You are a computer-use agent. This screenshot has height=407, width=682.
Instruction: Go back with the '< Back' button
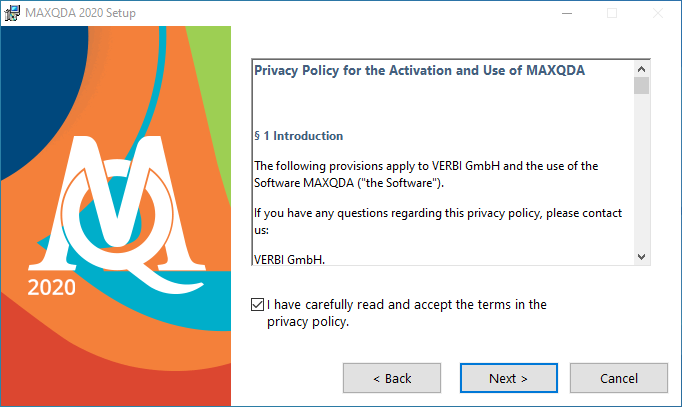(x=392, y=378)
